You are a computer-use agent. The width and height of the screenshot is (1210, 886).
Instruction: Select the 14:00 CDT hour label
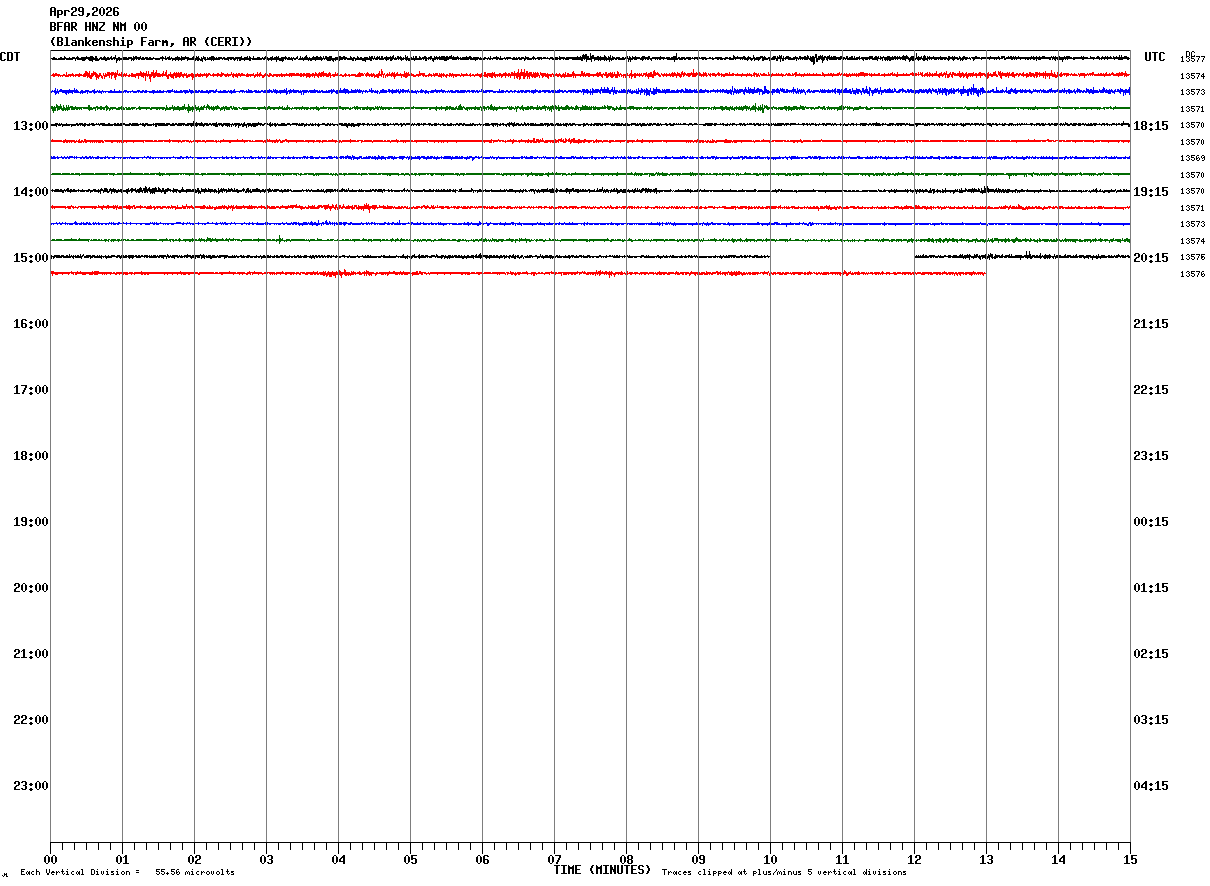(31, 192)
